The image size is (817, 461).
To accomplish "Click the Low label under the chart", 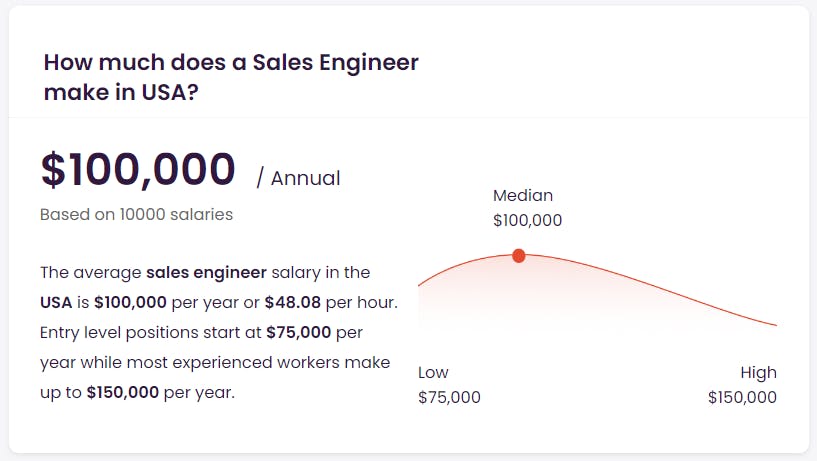I will [433, 372].
